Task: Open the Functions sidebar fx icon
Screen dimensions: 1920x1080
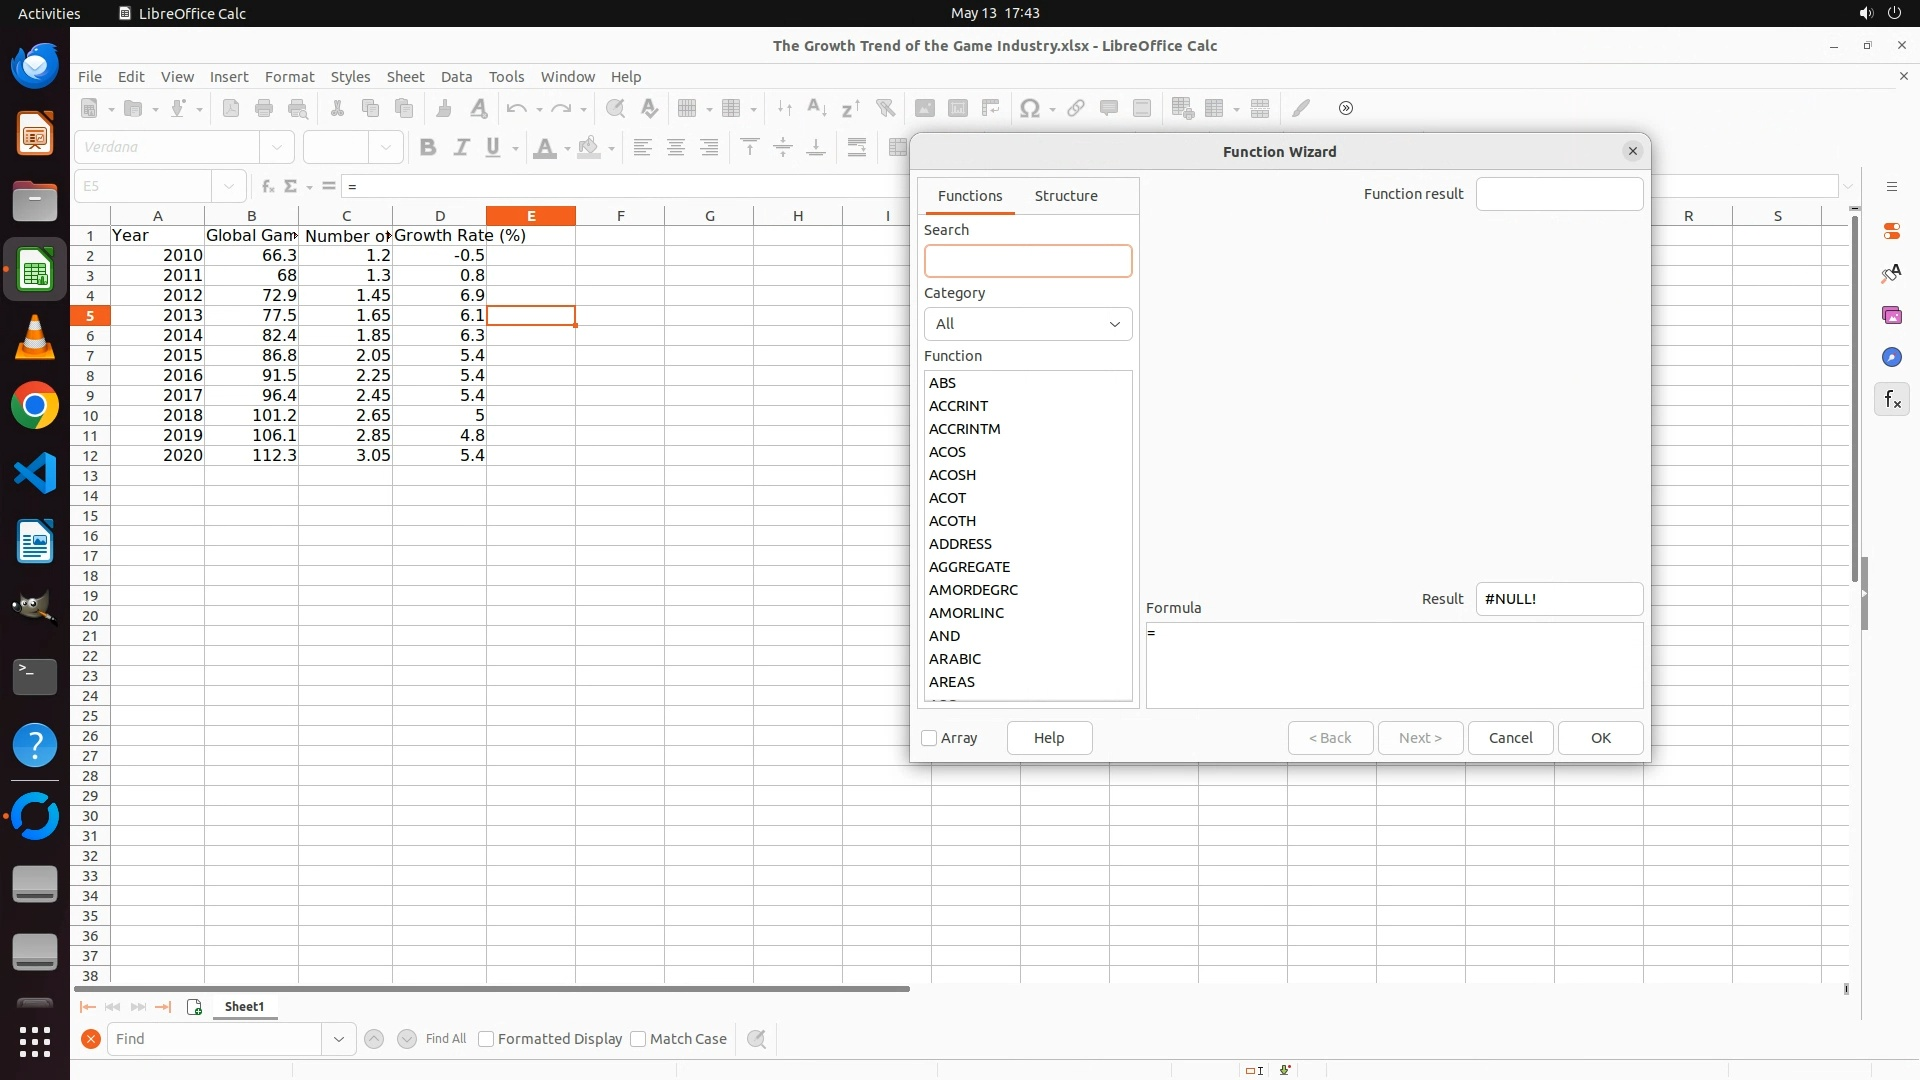Action: pyautogui.click(x=1891, y=400)
